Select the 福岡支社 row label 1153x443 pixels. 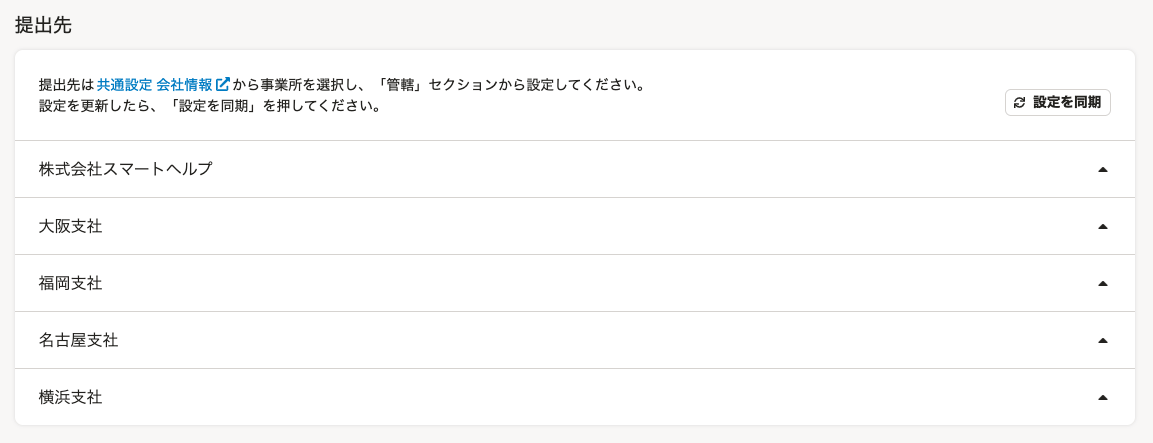click(x=70, y=283)
